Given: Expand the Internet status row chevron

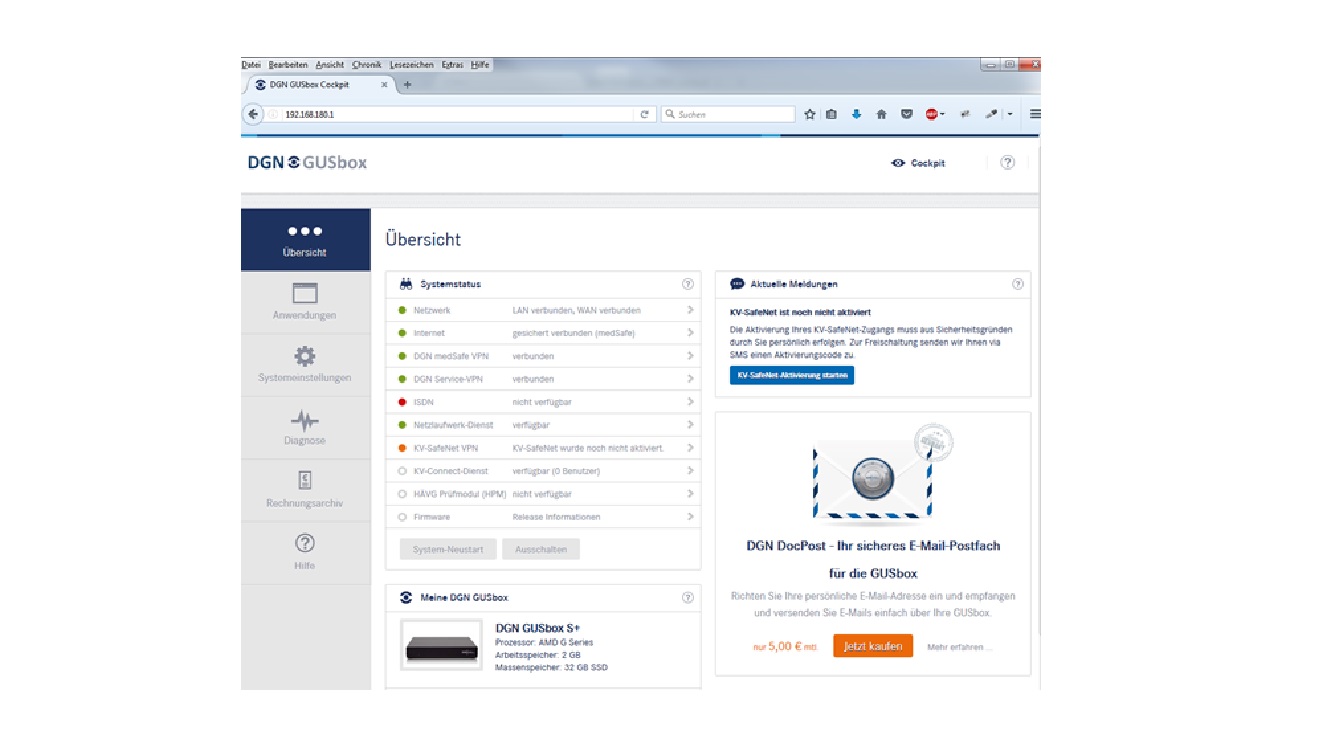Looking at the screenshot, I should pyautogui.click(x=690, y=333).
